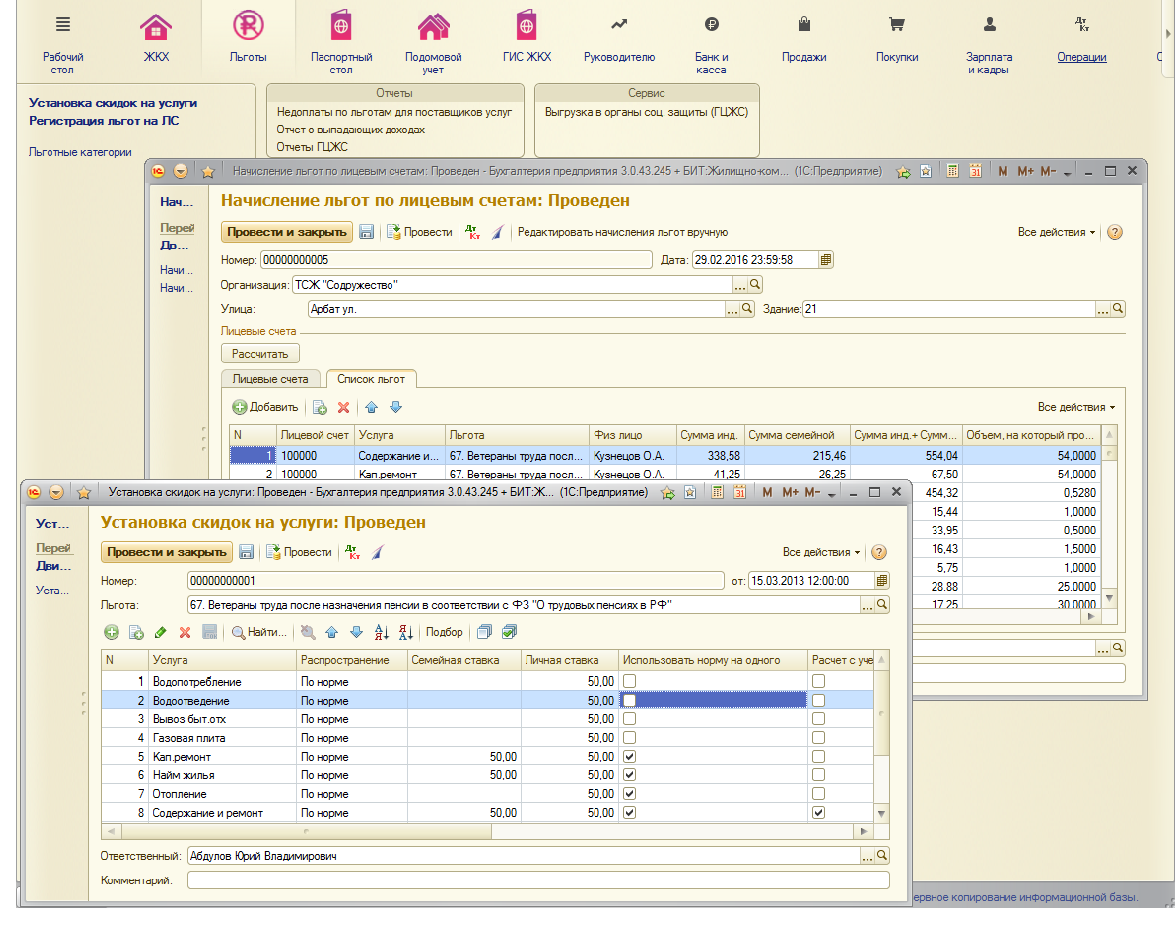Delete the selected service row
1176x936 pixels.
click(184, 632)
